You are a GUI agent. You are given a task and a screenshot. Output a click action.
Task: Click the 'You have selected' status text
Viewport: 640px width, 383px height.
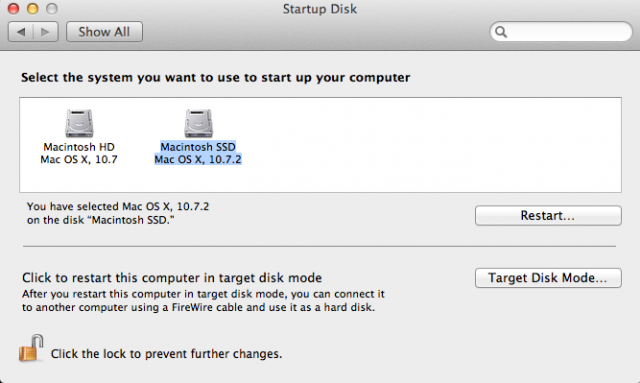(x=118, y=213)
